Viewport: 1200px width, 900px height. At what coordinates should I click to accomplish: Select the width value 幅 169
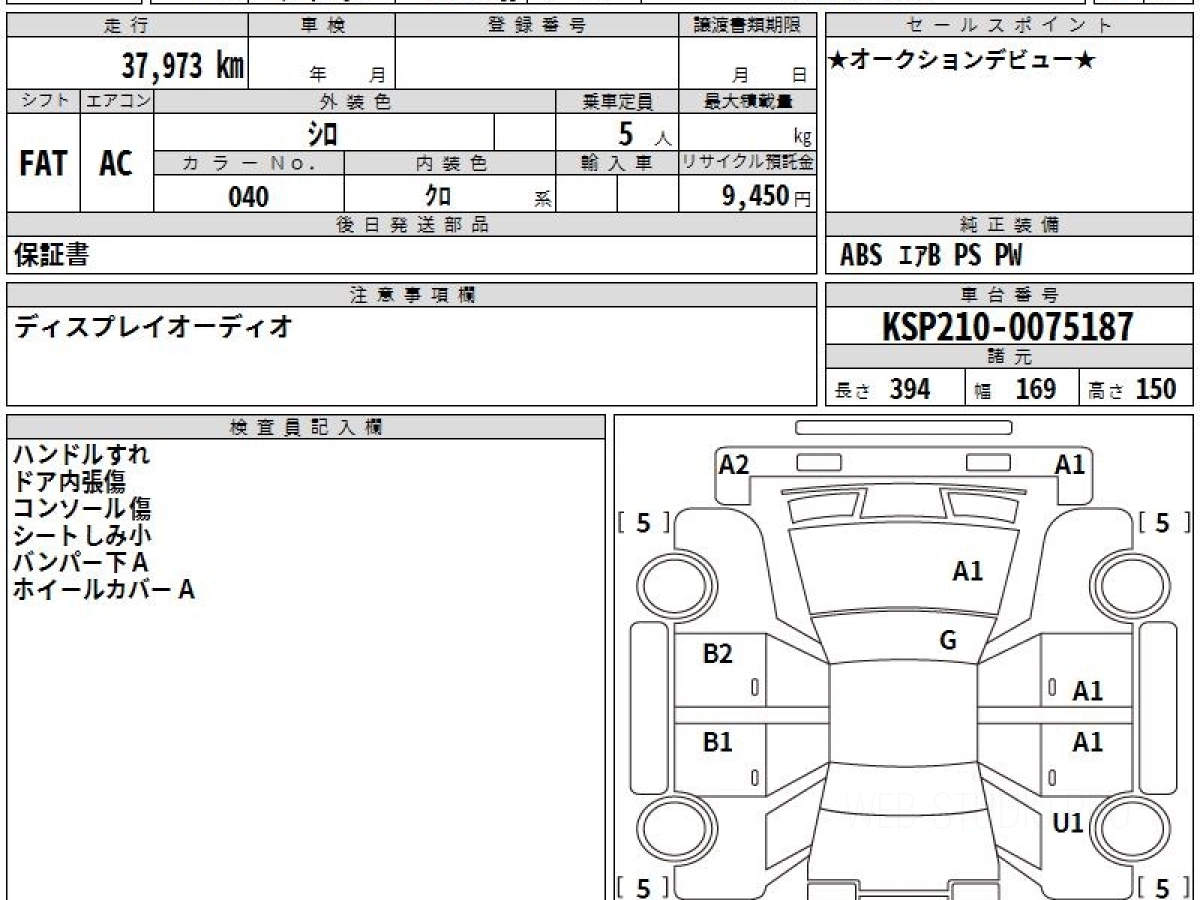coord(1015,389)
